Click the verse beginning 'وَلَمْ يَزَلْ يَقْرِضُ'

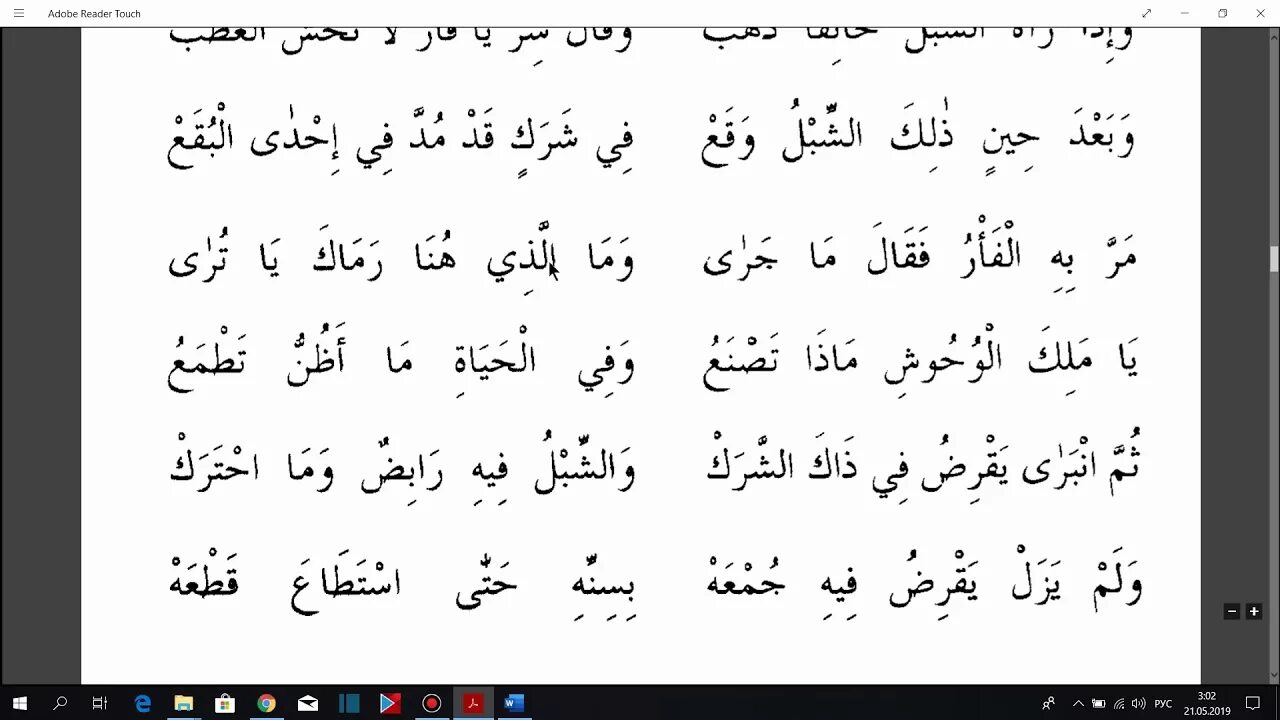pos(924,580)
